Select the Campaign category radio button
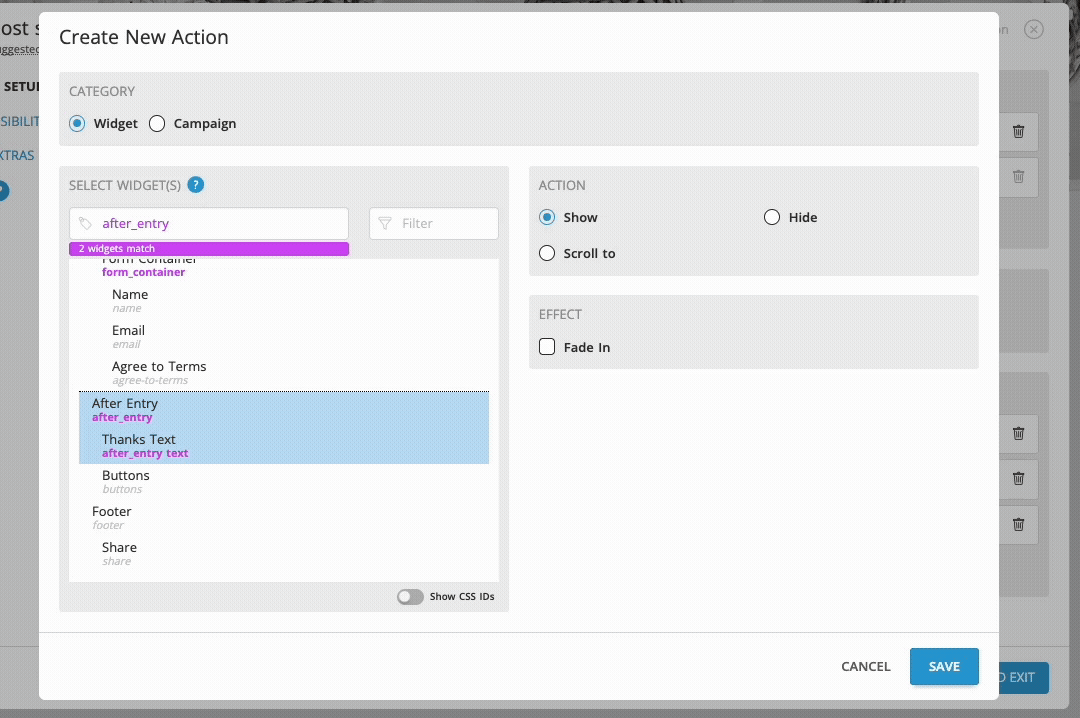 tap(157, 123)
